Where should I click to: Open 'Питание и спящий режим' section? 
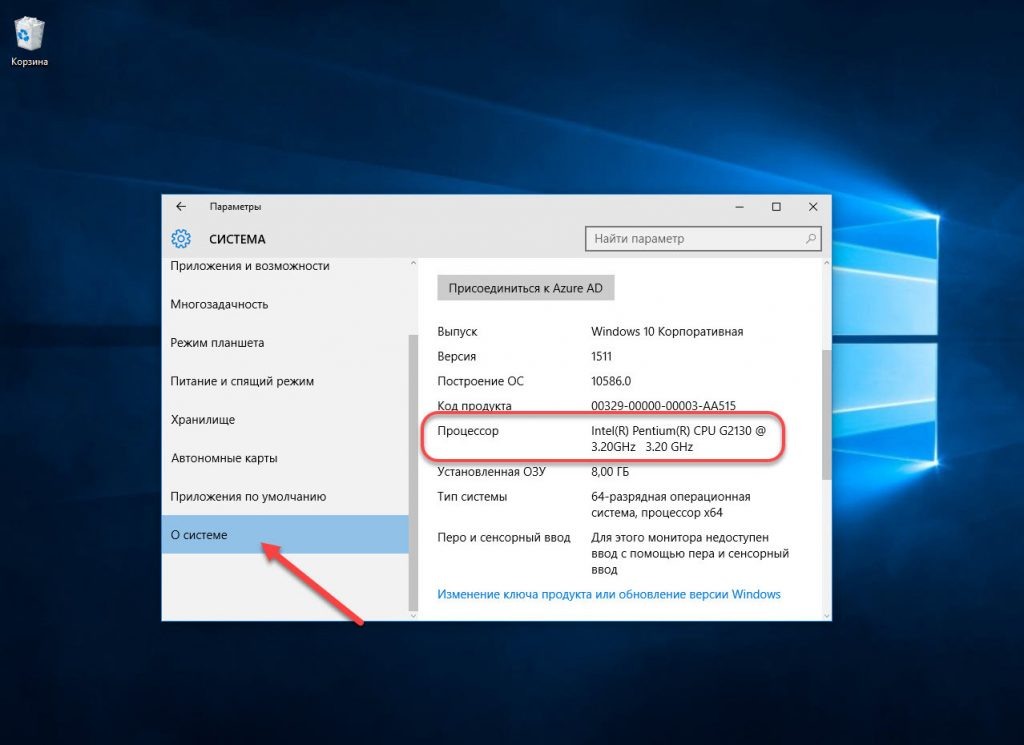(x=242, y=381)
